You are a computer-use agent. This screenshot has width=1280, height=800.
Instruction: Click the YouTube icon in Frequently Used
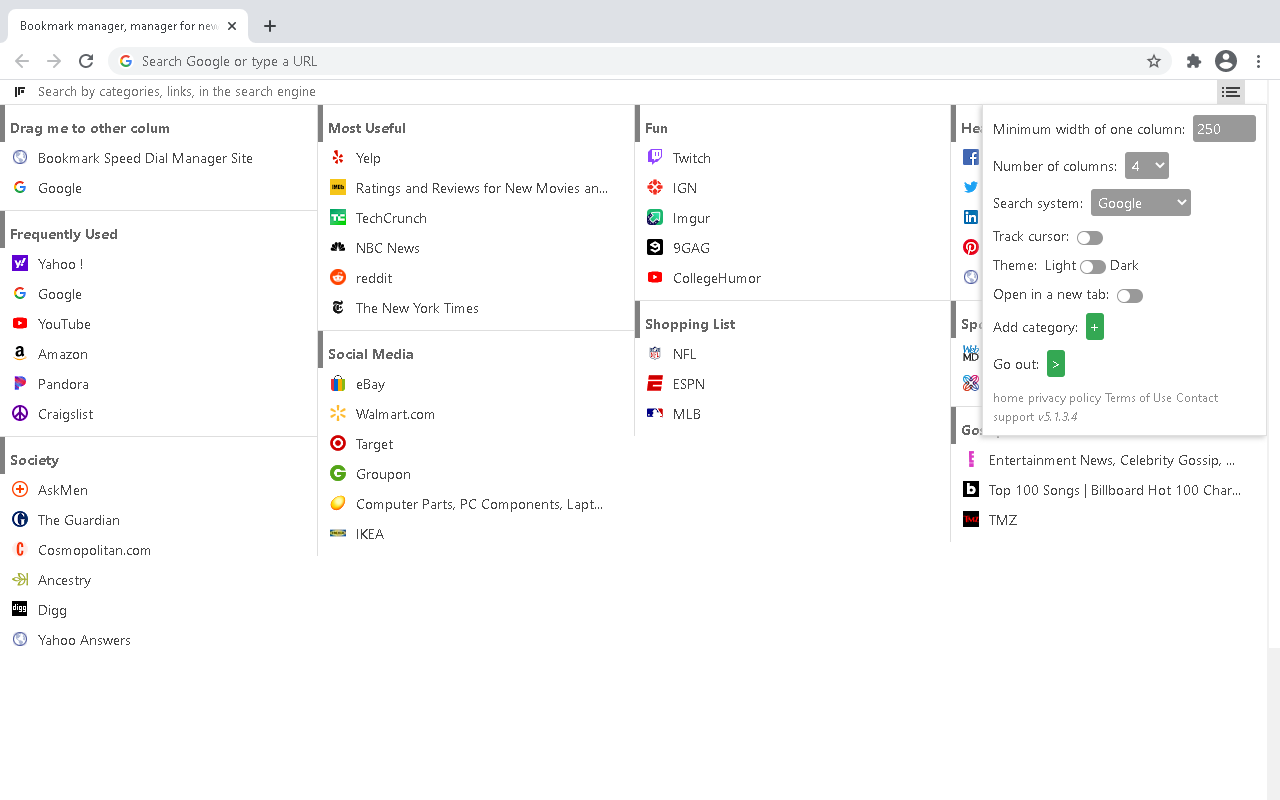(x=20, y=324)
